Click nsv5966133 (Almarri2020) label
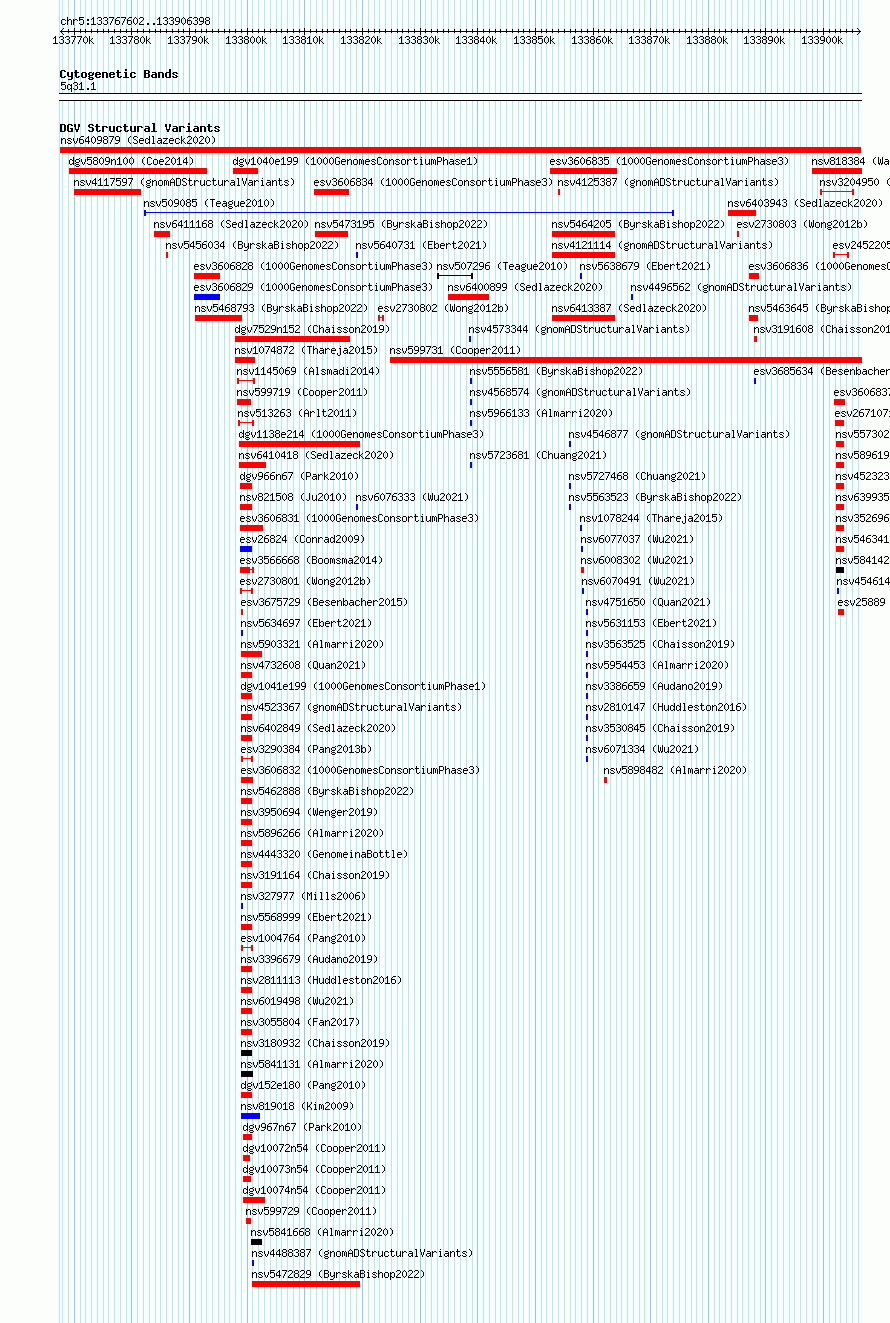The width and height of the screenshot is (890, 1323). coord(541,413)
